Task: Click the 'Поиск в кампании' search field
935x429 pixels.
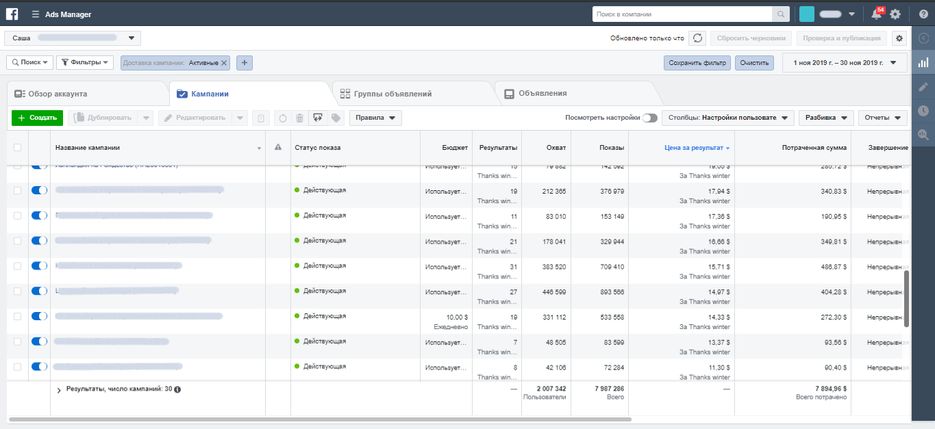Action: click(x=683, y=14)
